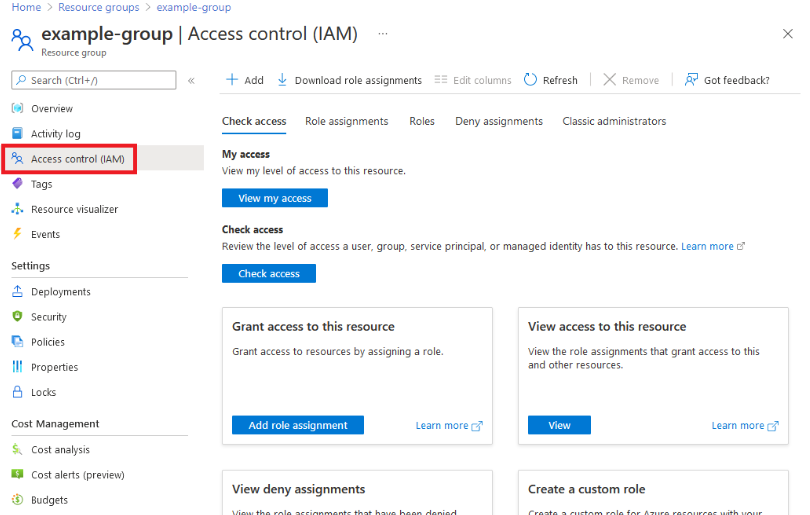Click the Properties bars icon
810x515 pixels.
click(x=18, y=367)
